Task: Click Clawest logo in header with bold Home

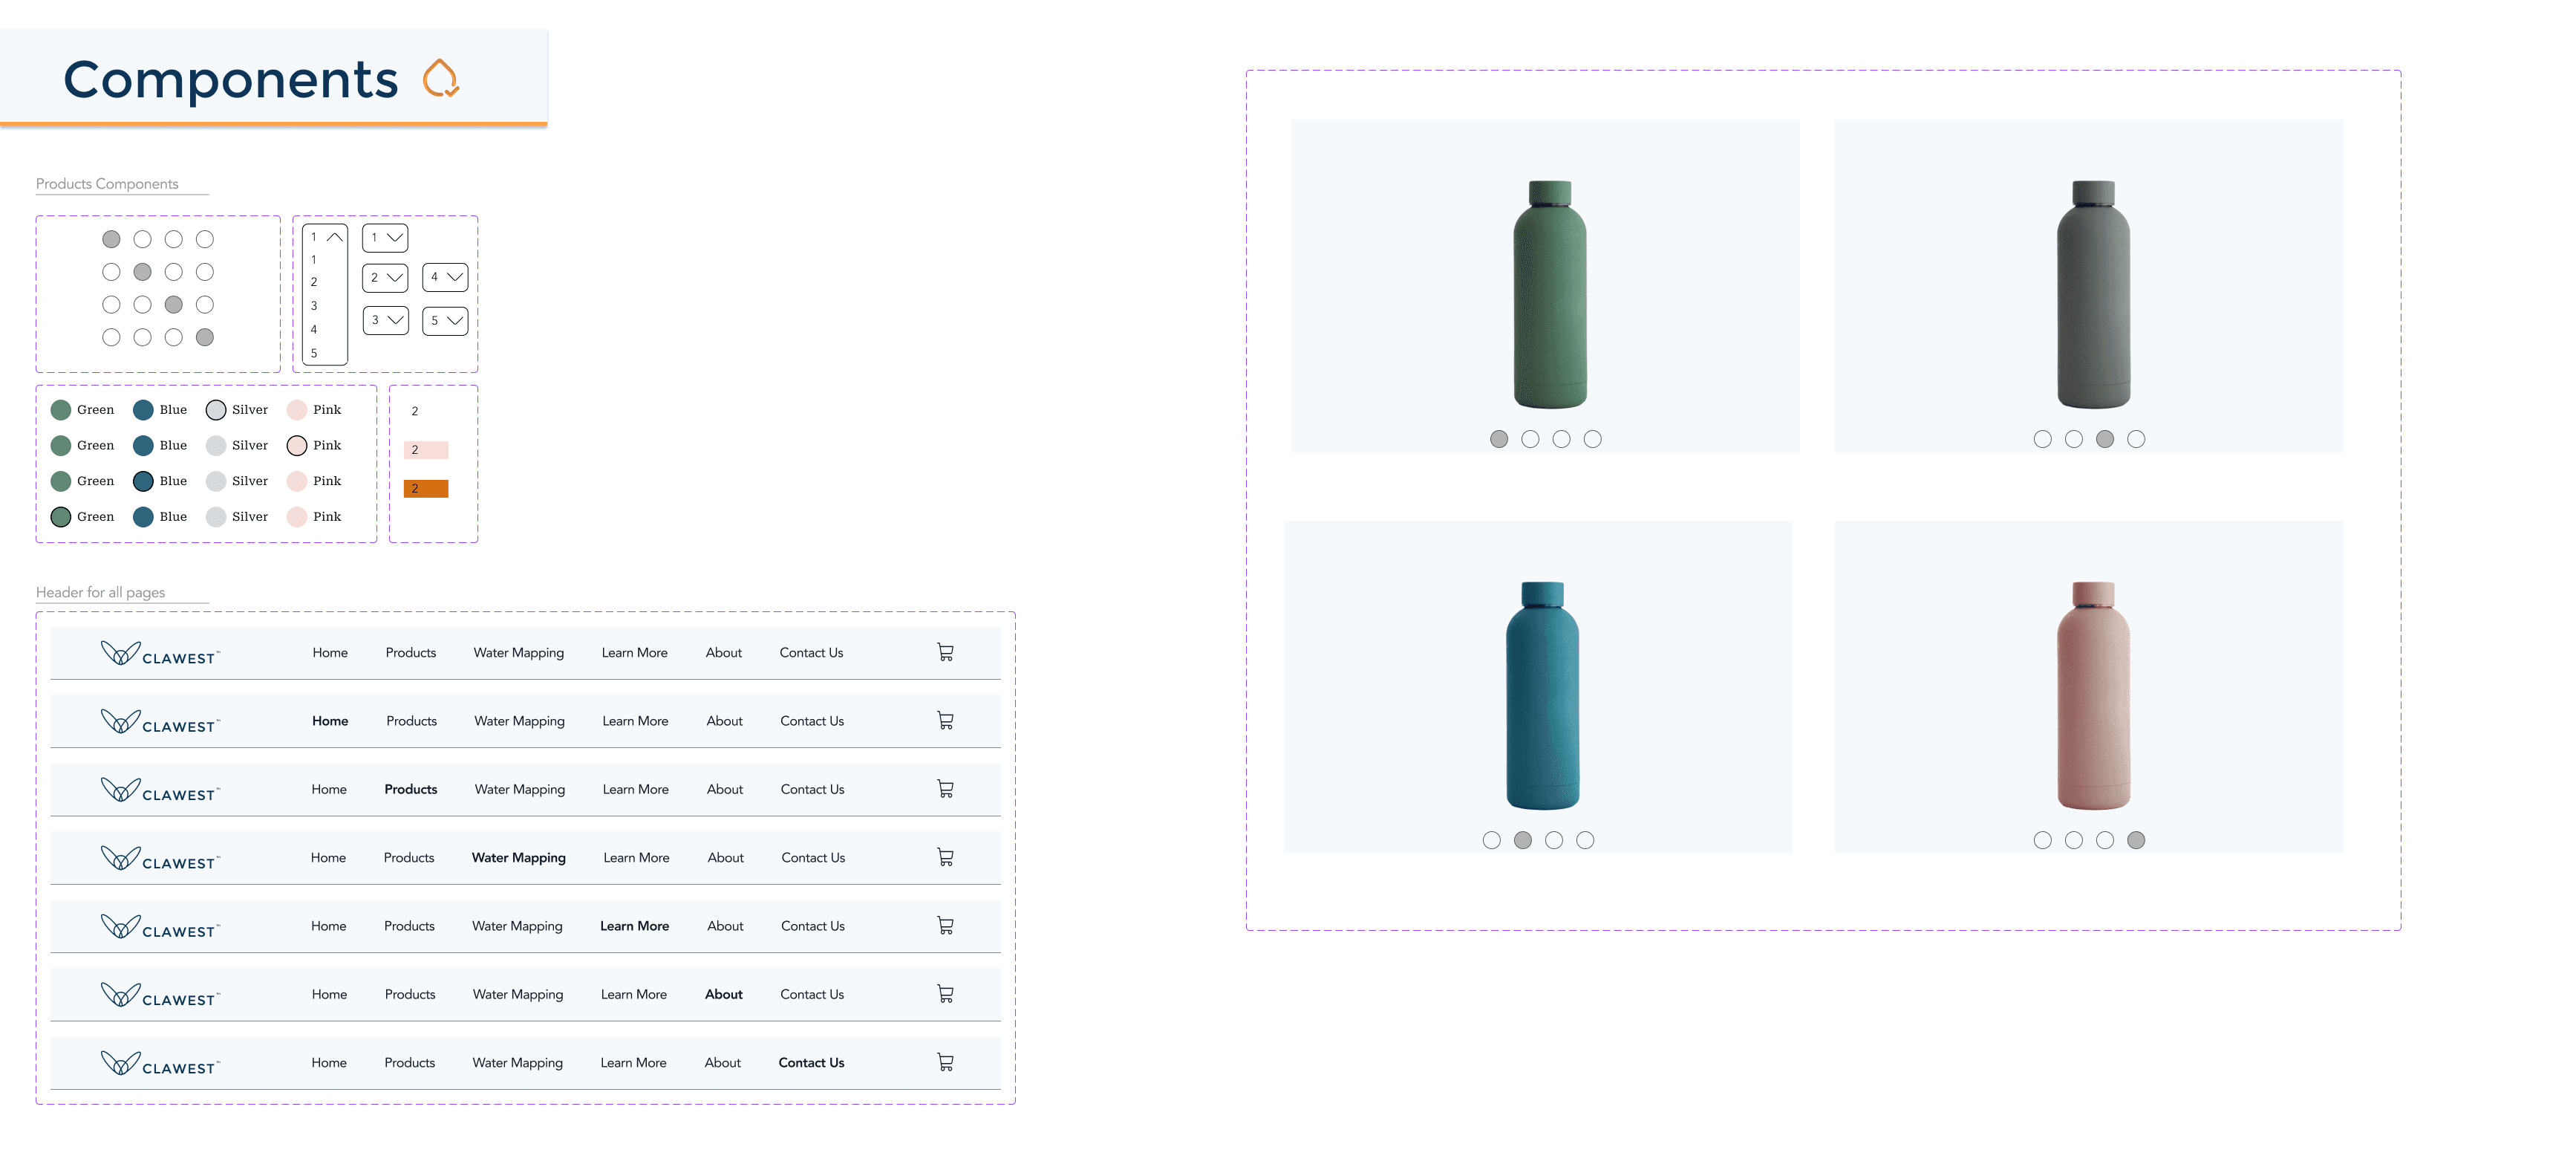Action: tap(160, 722)
